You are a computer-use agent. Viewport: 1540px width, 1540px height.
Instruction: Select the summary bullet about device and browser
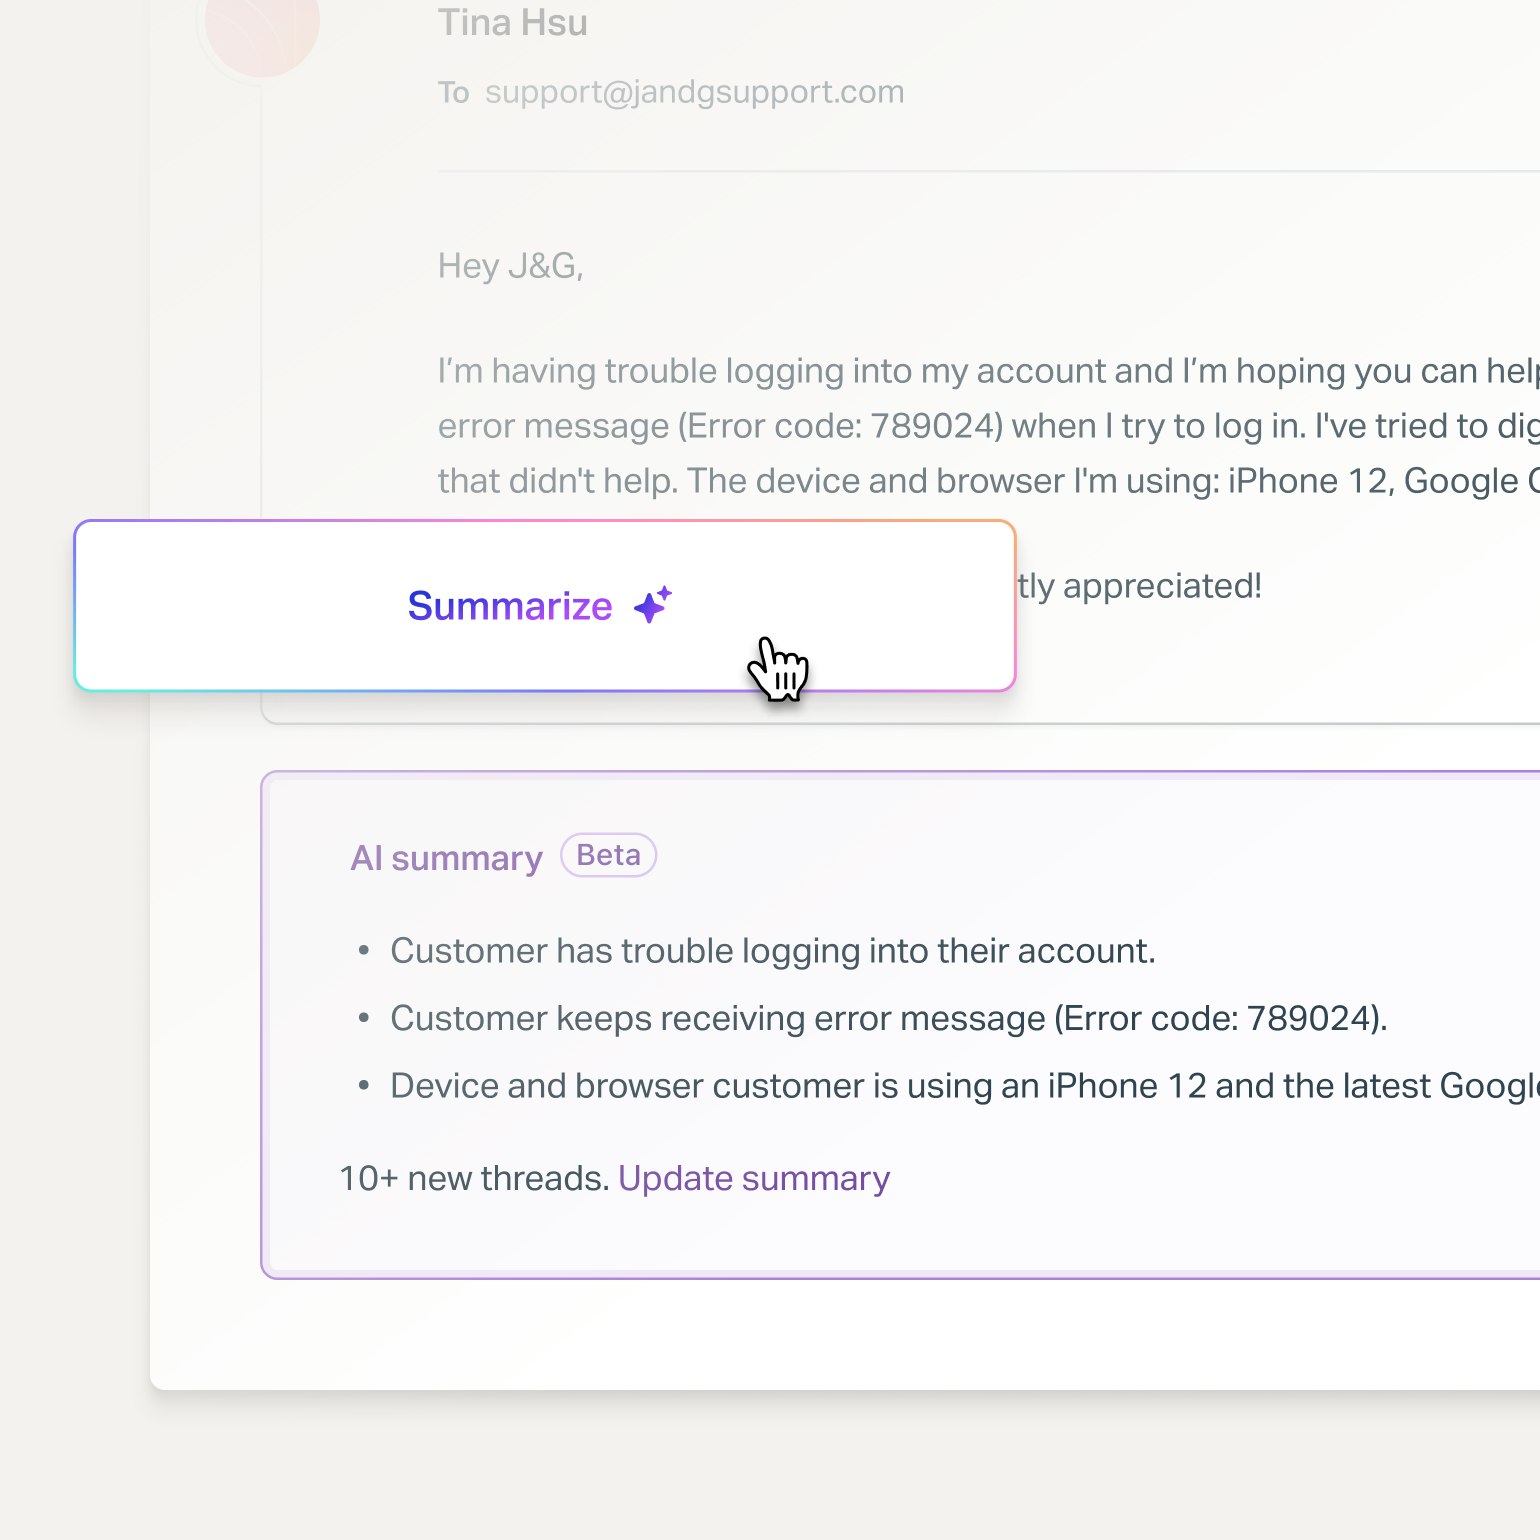(x=960, y=1086)
